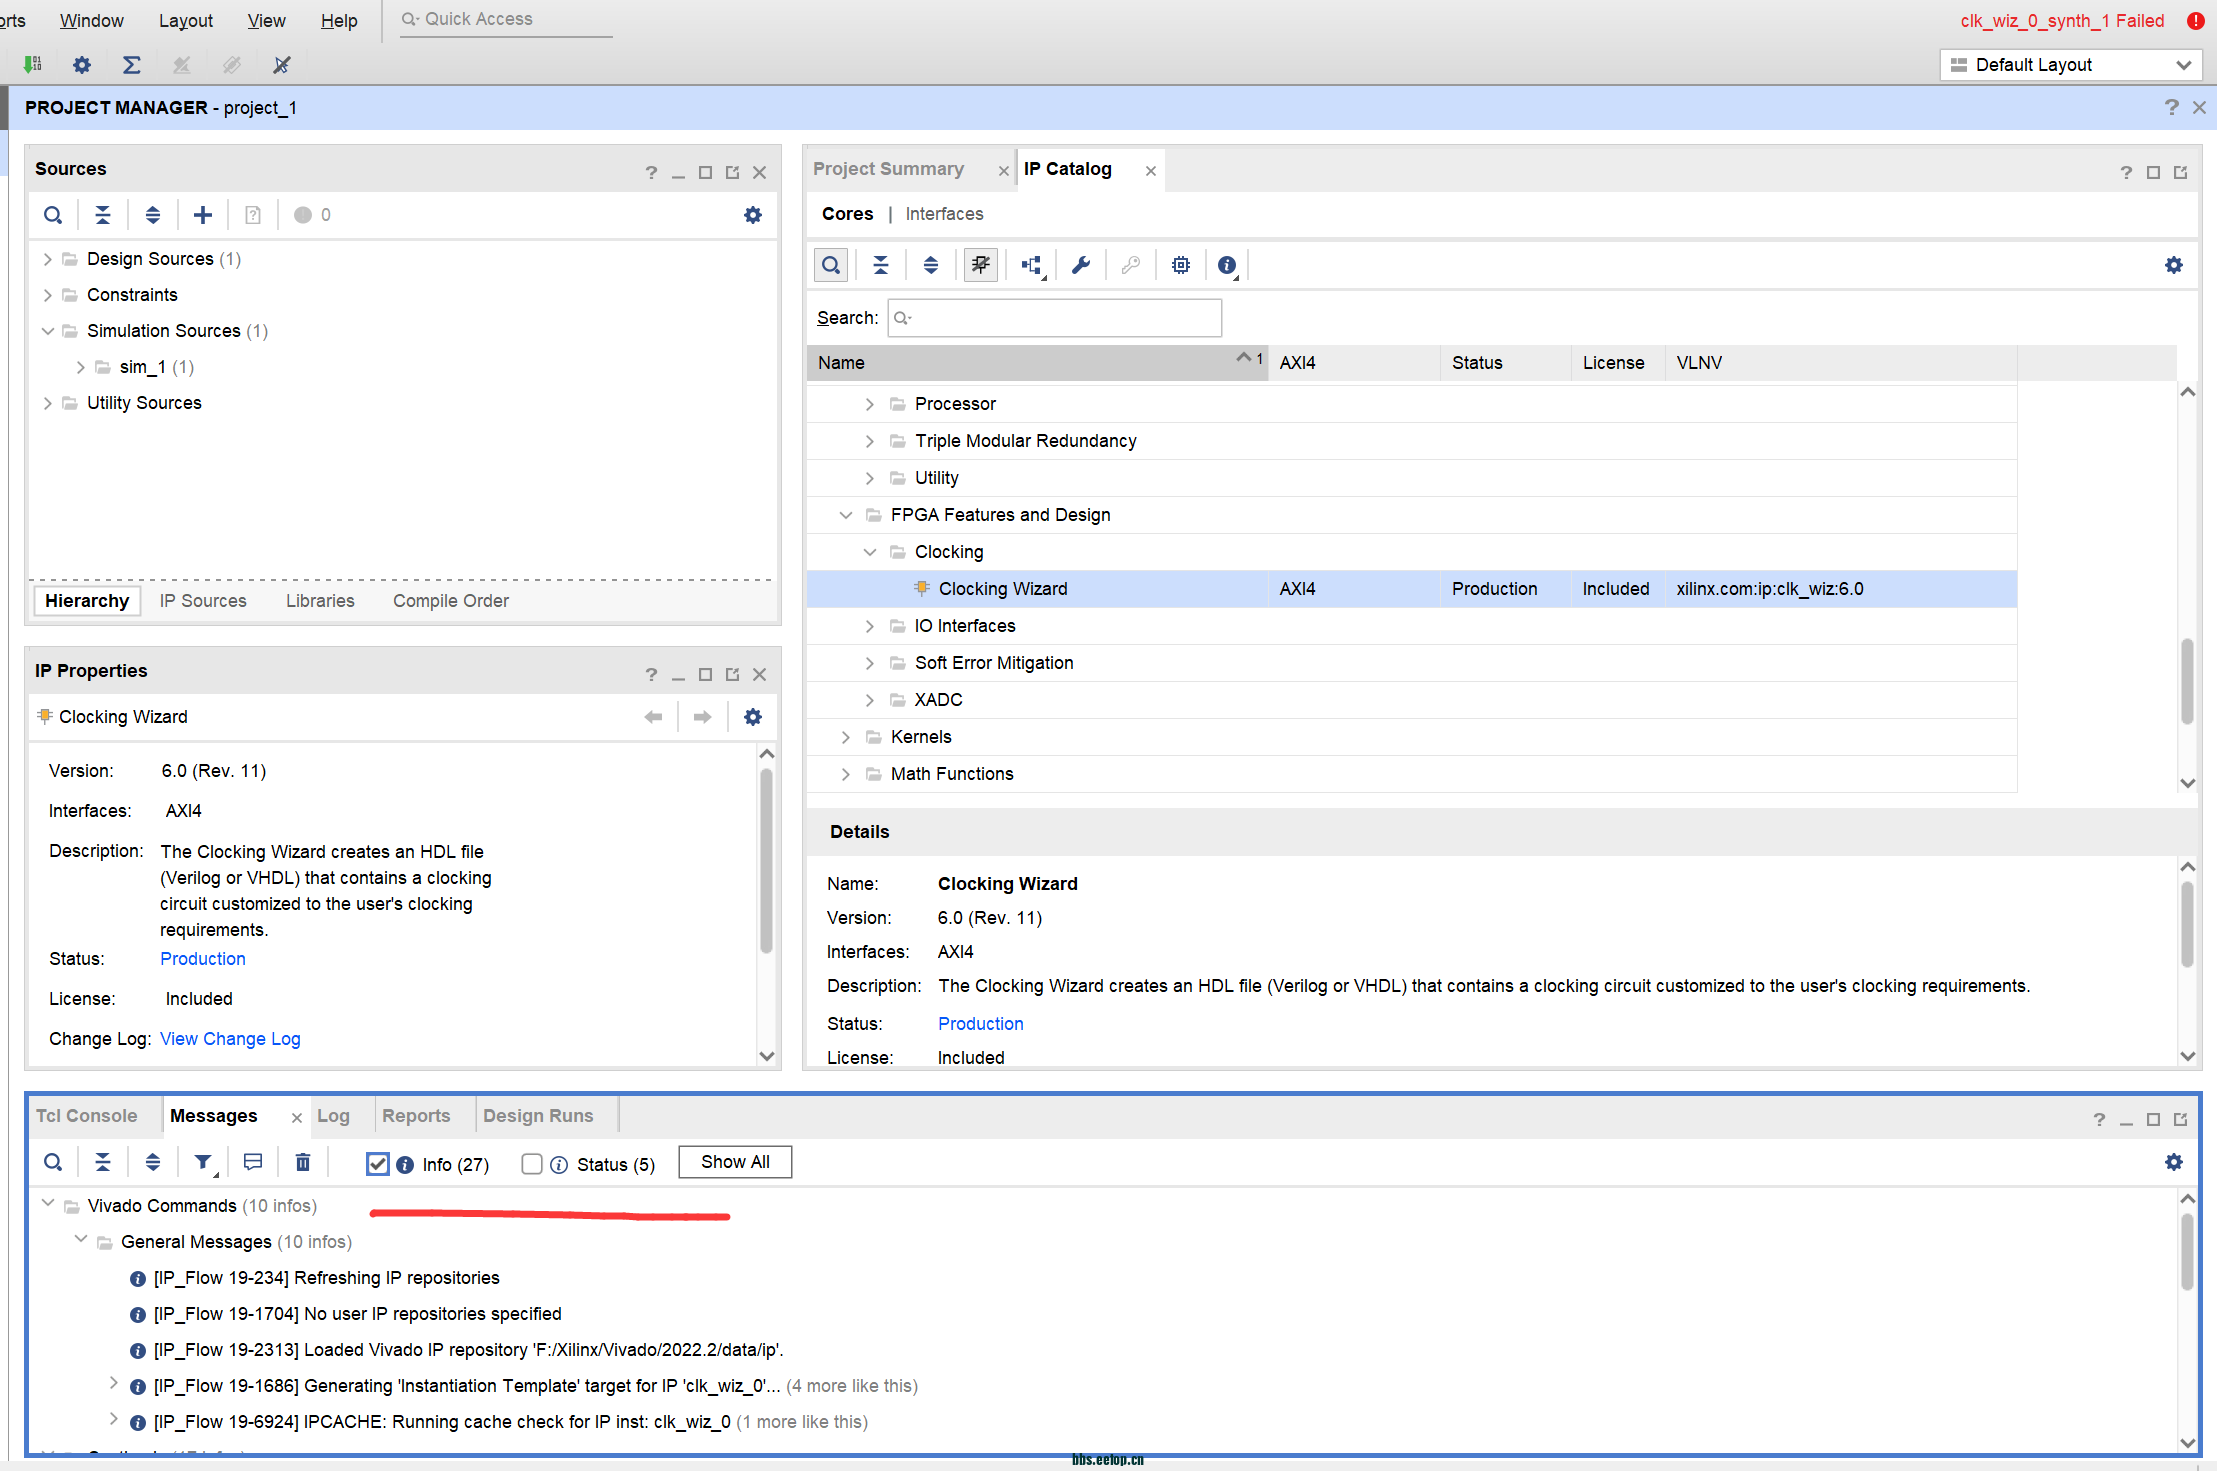Open IP Properties settings gear
Screen dimensions: 2217x1471
coord(753,717)
